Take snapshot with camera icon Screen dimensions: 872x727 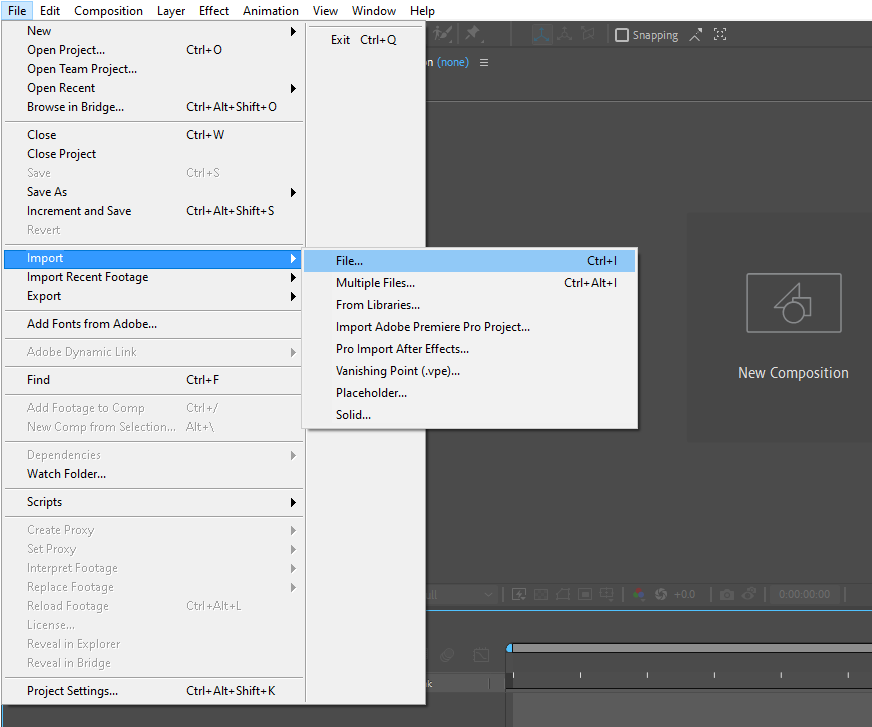pyautogui.click(x=726, y=595)
